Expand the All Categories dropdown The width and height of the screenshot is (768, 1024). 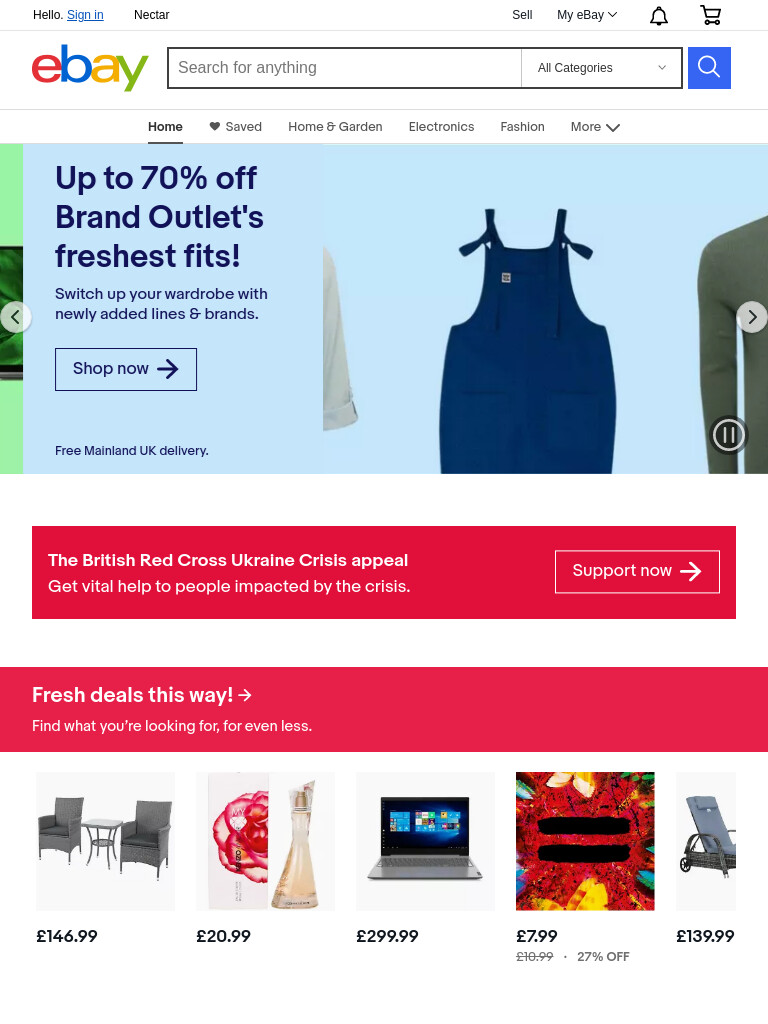tap(601, 68)
